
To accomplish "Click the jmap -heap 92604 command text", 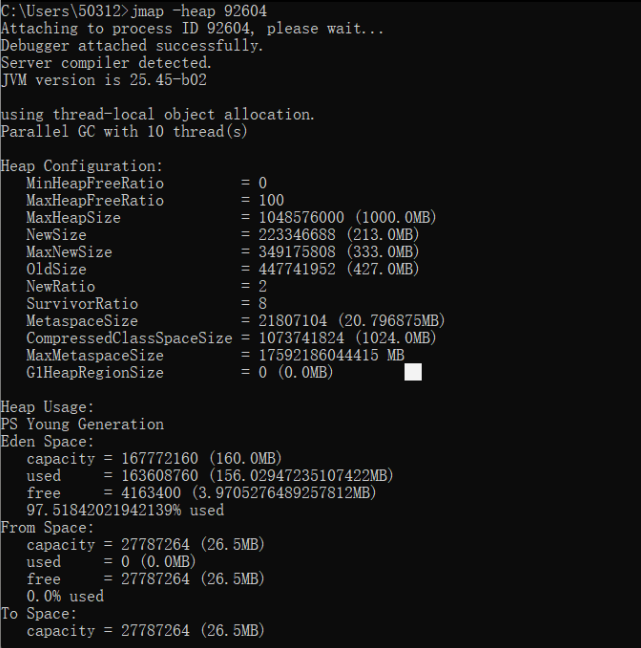I will coord(199,11).
